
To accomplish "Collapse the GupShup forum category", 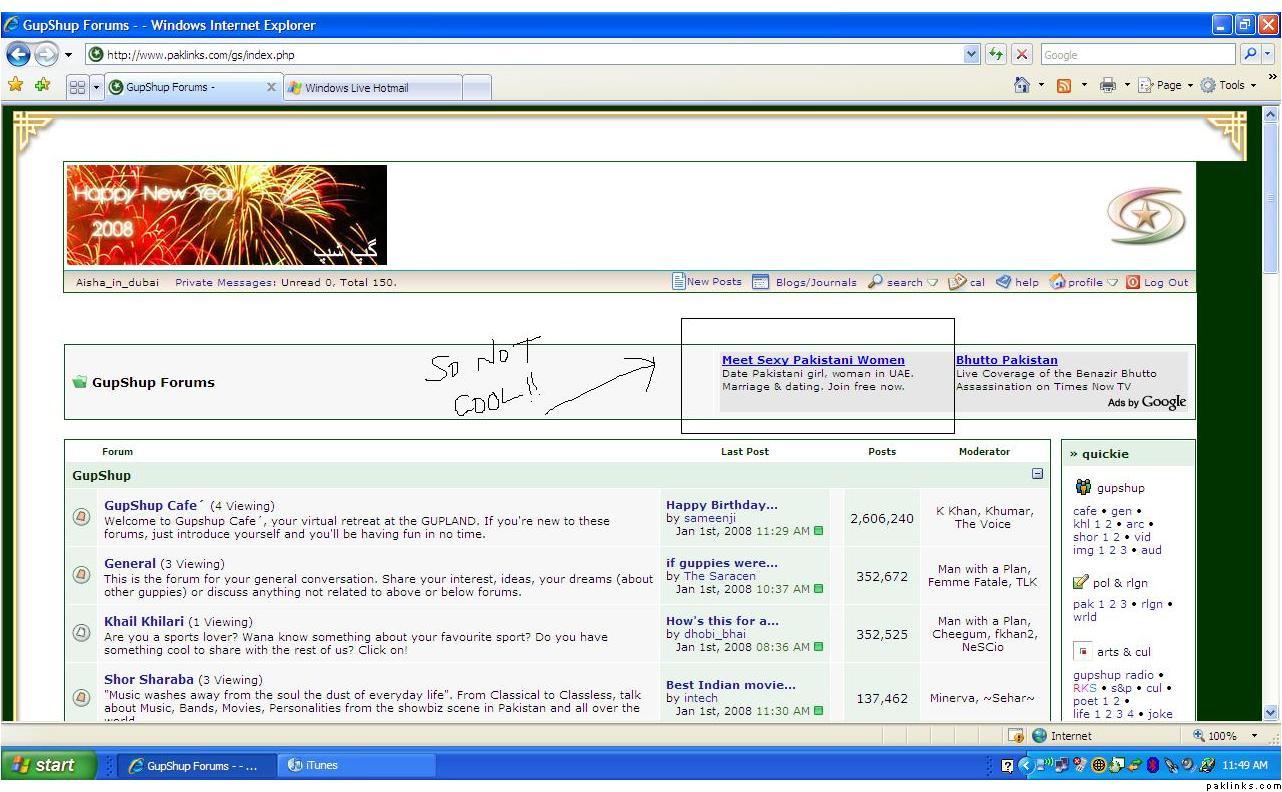I will point(1037,474).
